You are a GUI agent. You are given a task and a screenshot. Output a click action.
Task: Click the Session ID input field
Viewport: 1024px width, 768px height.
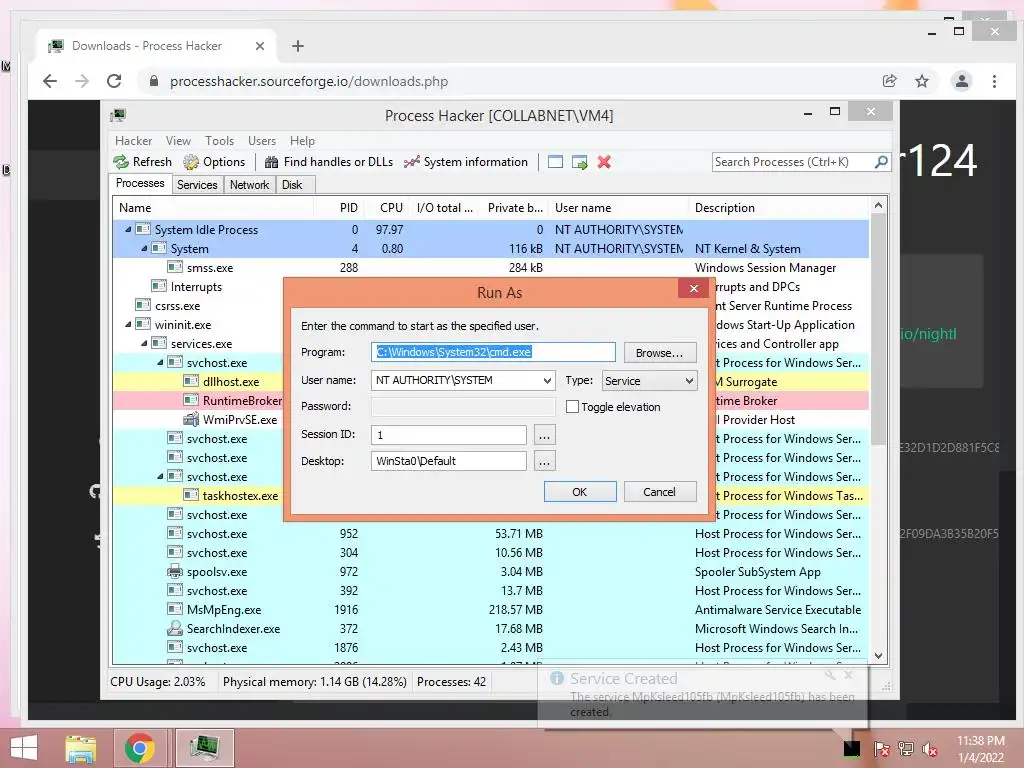pyautogui.click(x=449, y=435)
